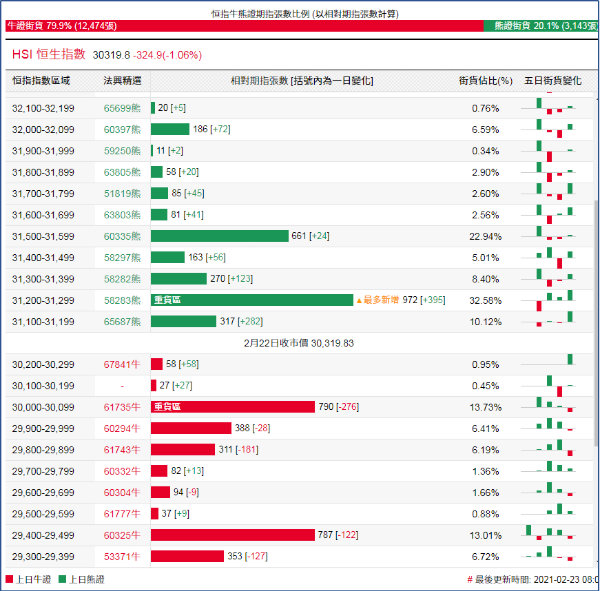Click the red bar showing 388 [-28]
This screenshot has height=591, width=600.
pos(191,428)
